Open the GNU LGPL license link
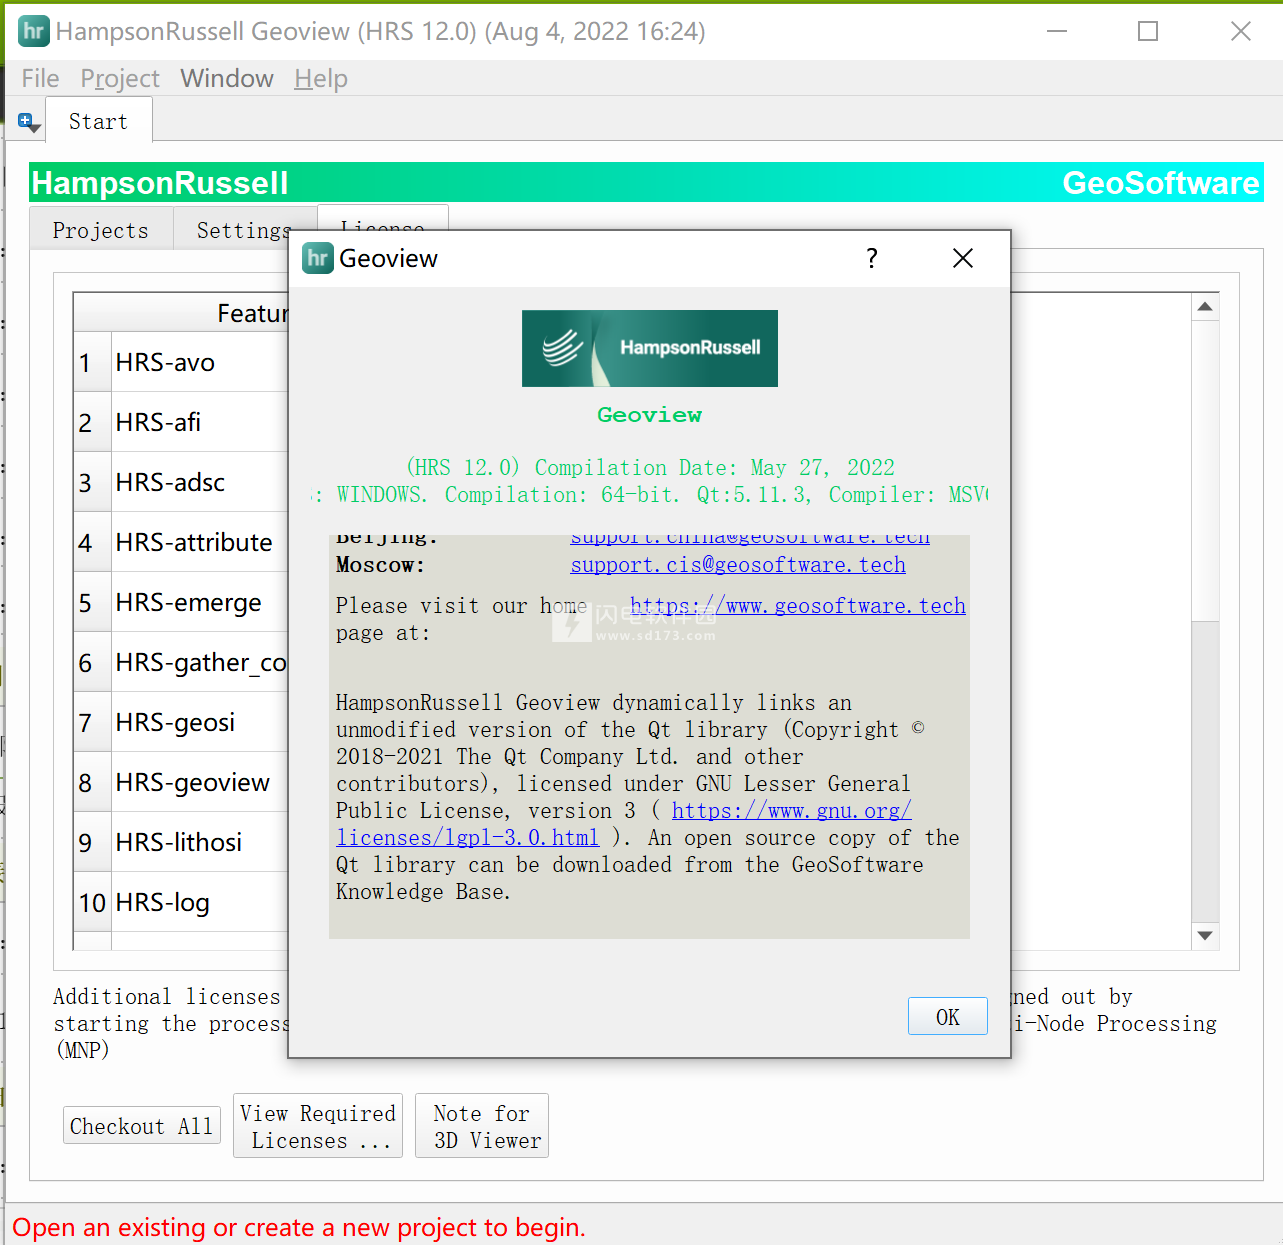1283x1245 pixels. coord(624,824)
